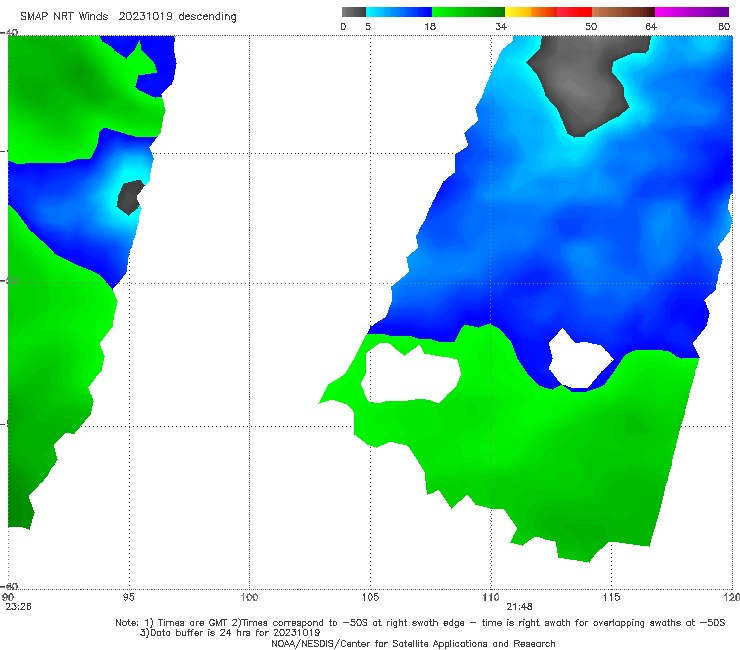The height and width of the screenshot is (650, 740).
Task: Click the color bar label '18'
Action: click(x=430, y=26)
